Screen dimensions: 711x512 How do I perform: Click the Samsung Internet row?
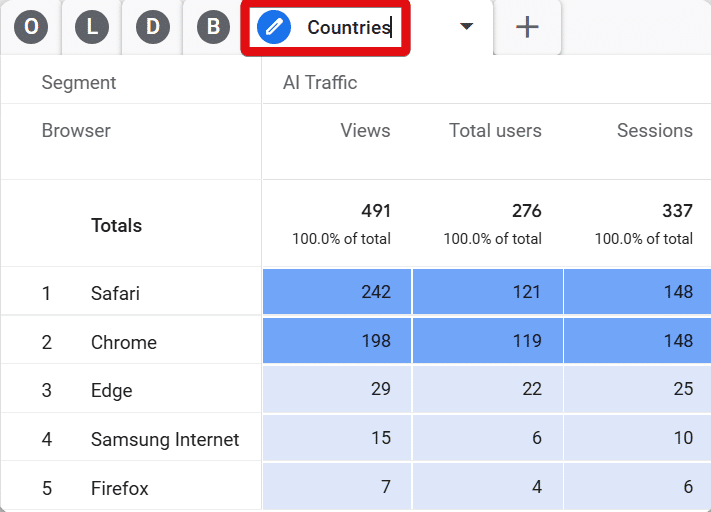131,439
